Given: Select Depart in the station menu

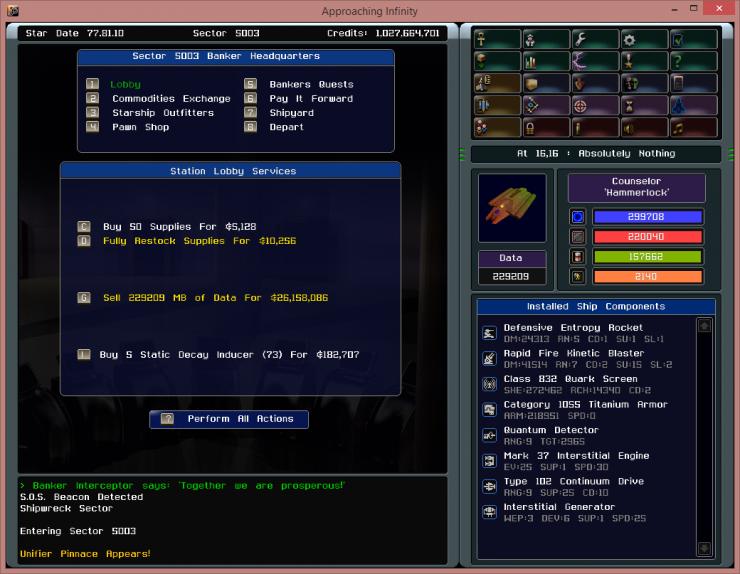Looking at the screenshot, I should [286, 127].
